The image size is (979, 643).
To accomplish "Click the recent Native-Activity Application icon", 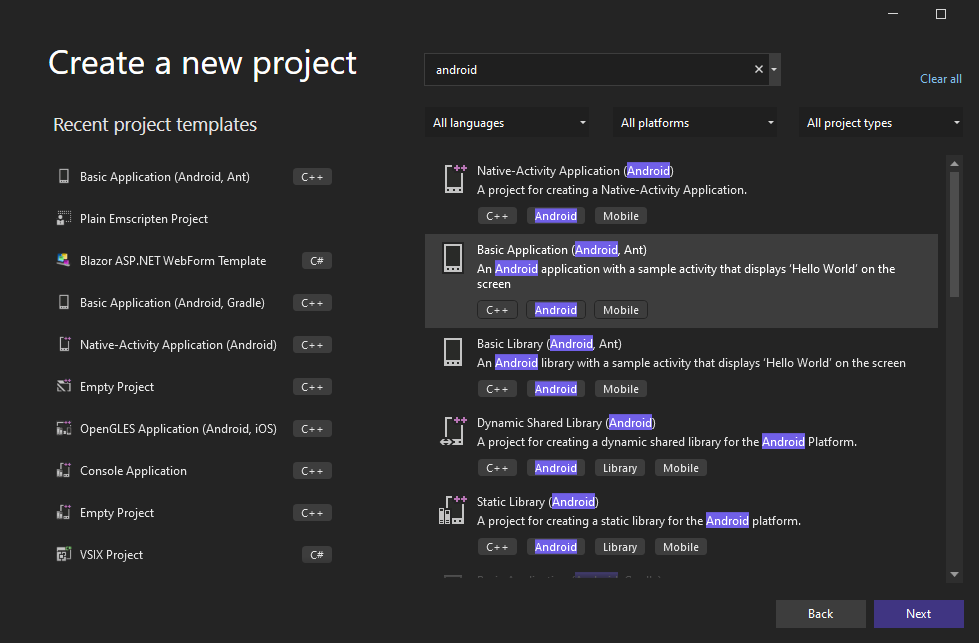I will click(64, 344).
